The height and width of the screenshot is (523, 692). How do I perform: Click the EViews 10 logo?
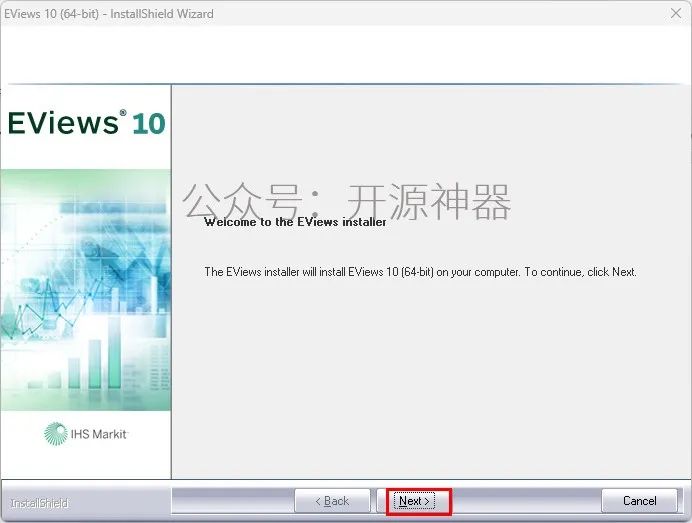[x=86, y=123]
